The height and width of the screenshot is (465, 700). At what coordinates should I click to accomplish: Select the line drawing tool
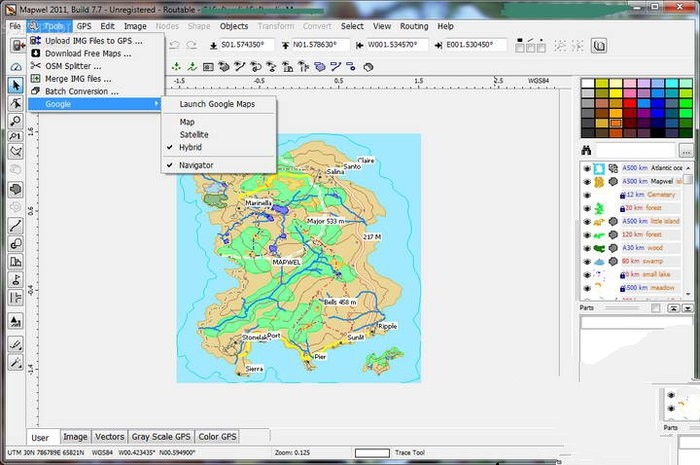[x=16, y=226]
